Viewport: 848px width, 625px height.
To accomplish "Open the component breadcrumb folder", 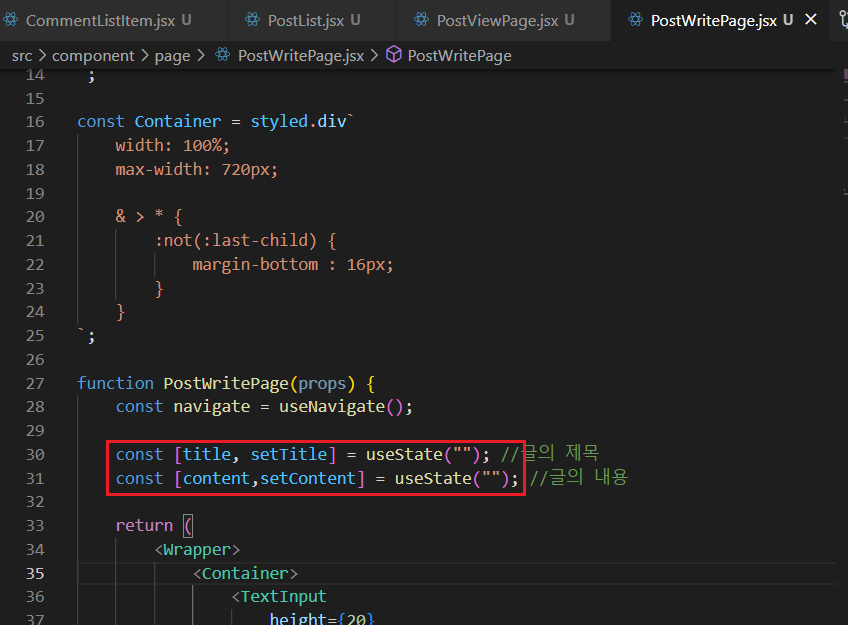I will (x=93, y=56).
